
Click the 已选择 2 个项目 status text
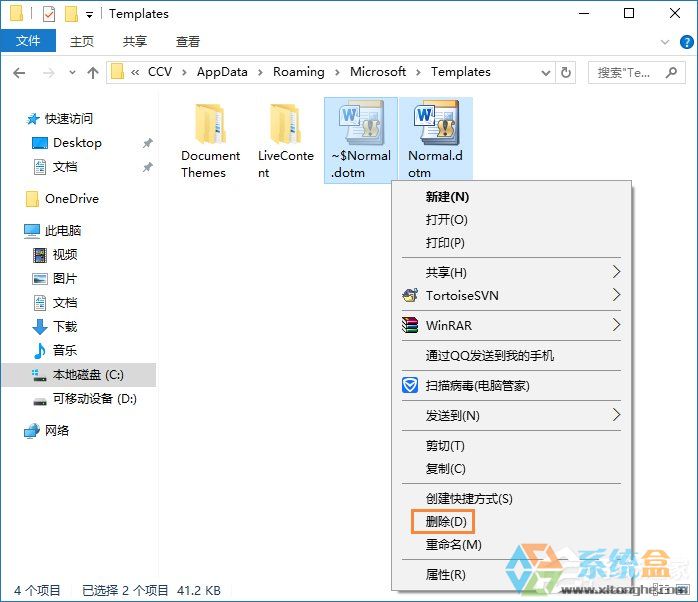(x=125, y=591)
